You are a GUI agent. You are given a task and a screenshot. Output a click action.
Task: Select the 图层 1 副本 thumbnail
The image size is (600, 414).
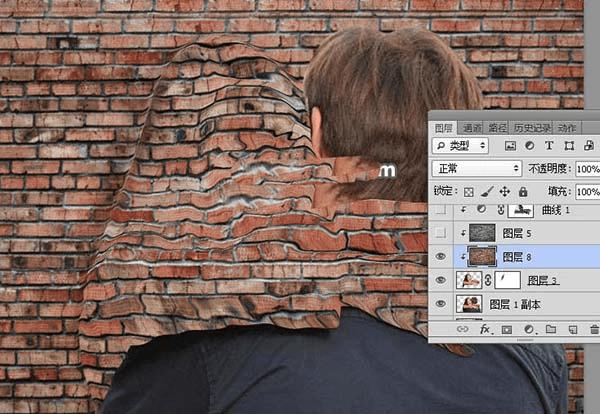click(x=469, y=304)
